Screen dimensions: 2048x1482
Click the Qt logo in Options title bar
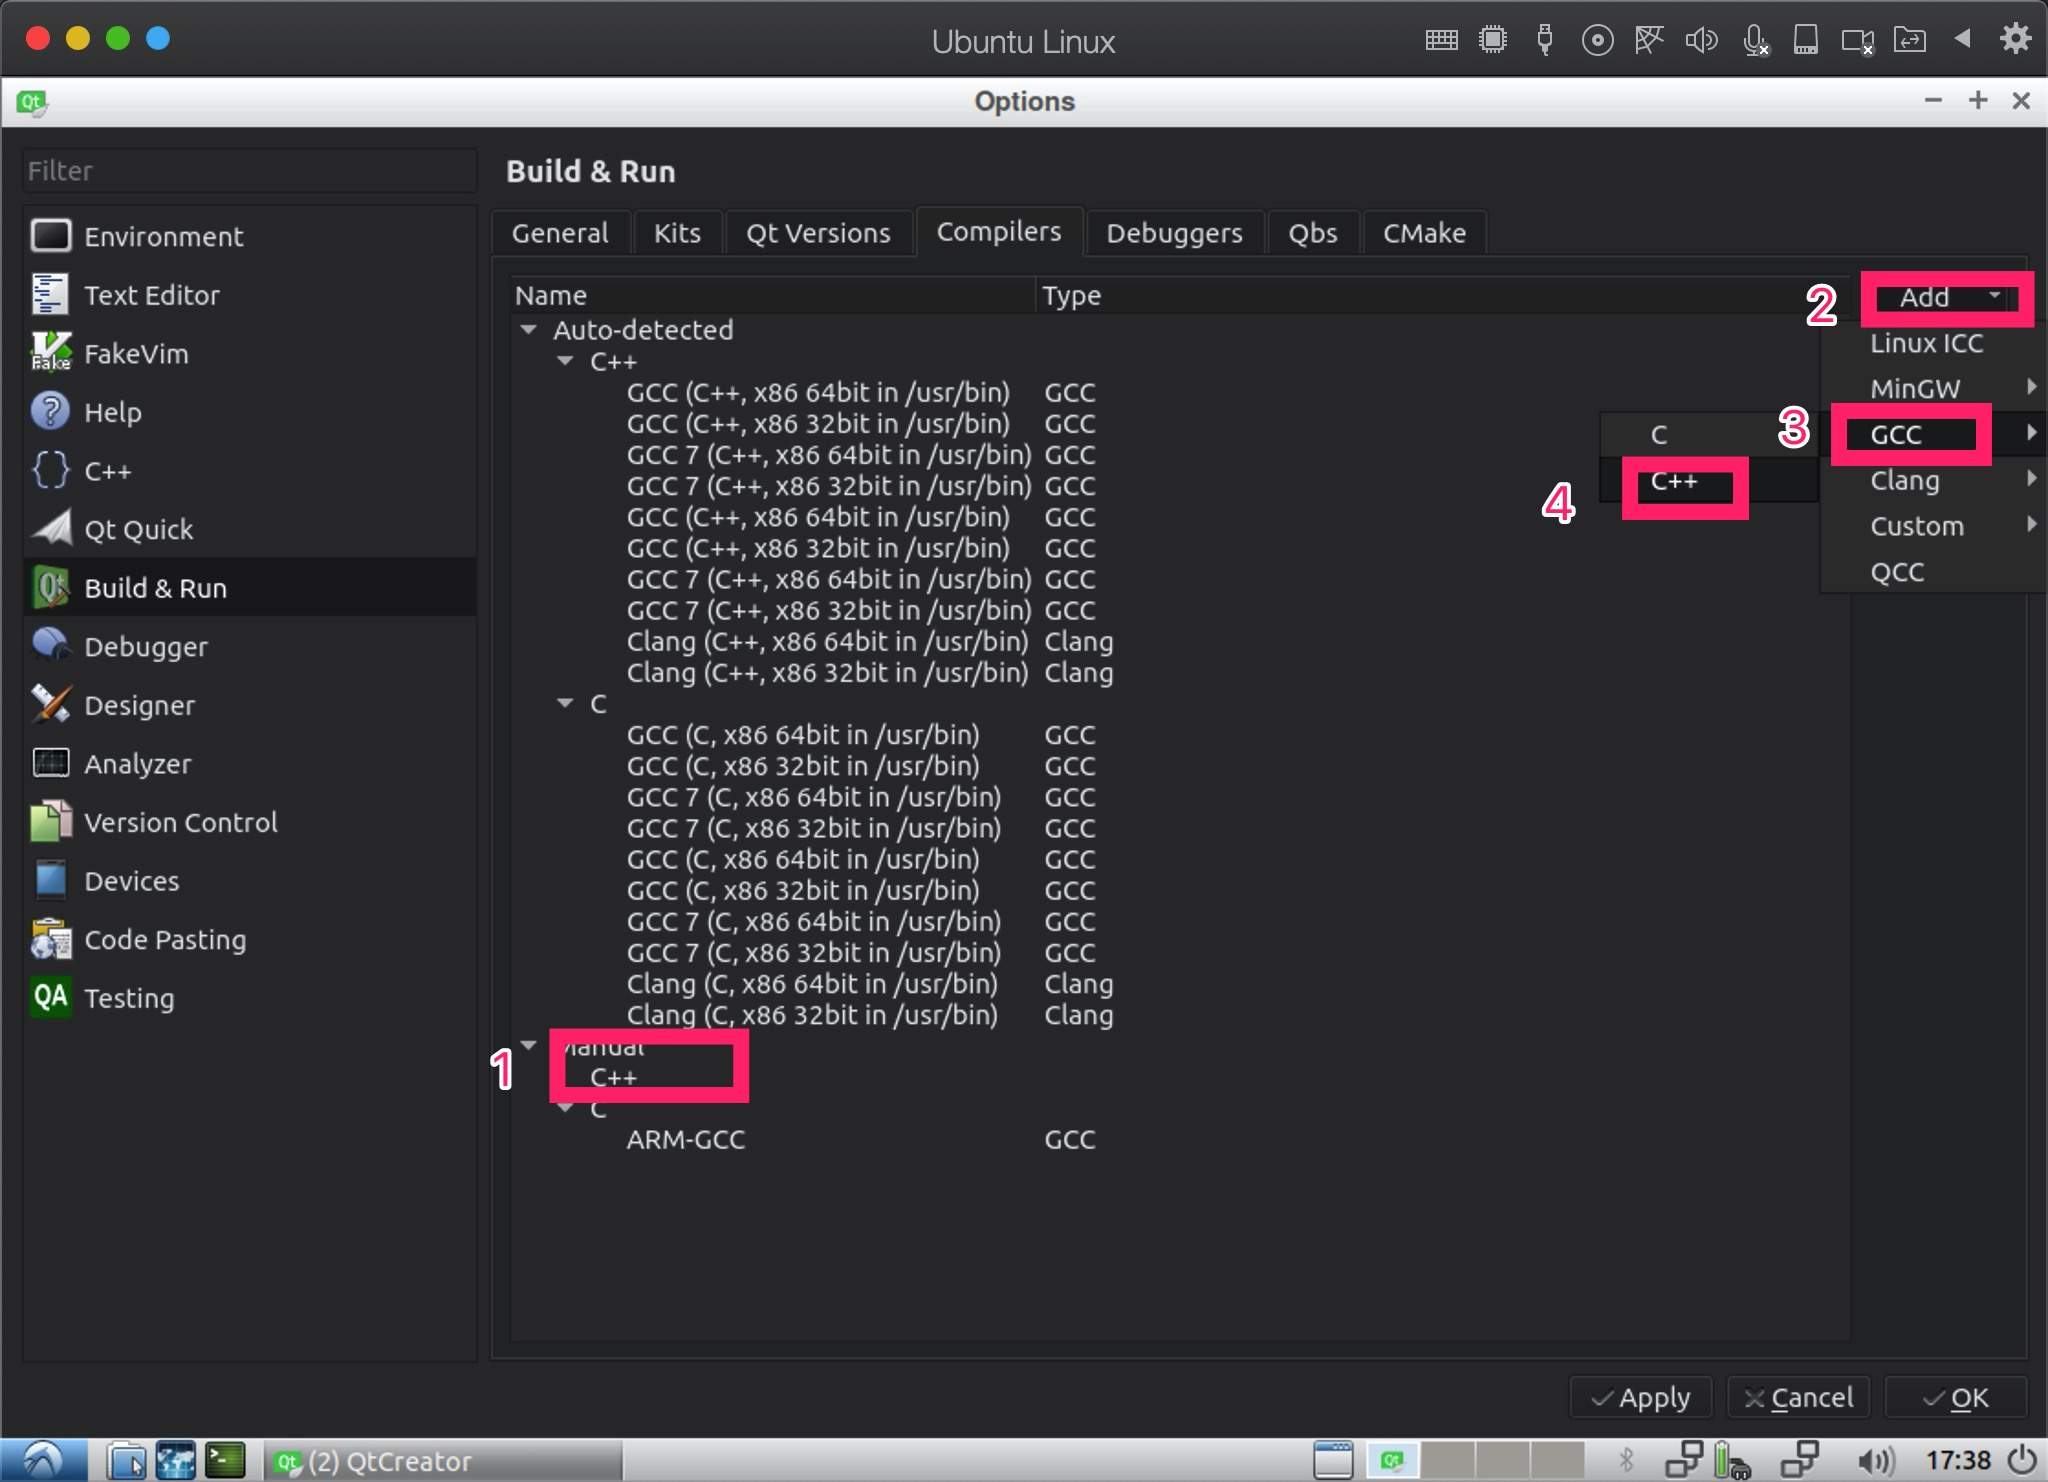click(32, 102)
